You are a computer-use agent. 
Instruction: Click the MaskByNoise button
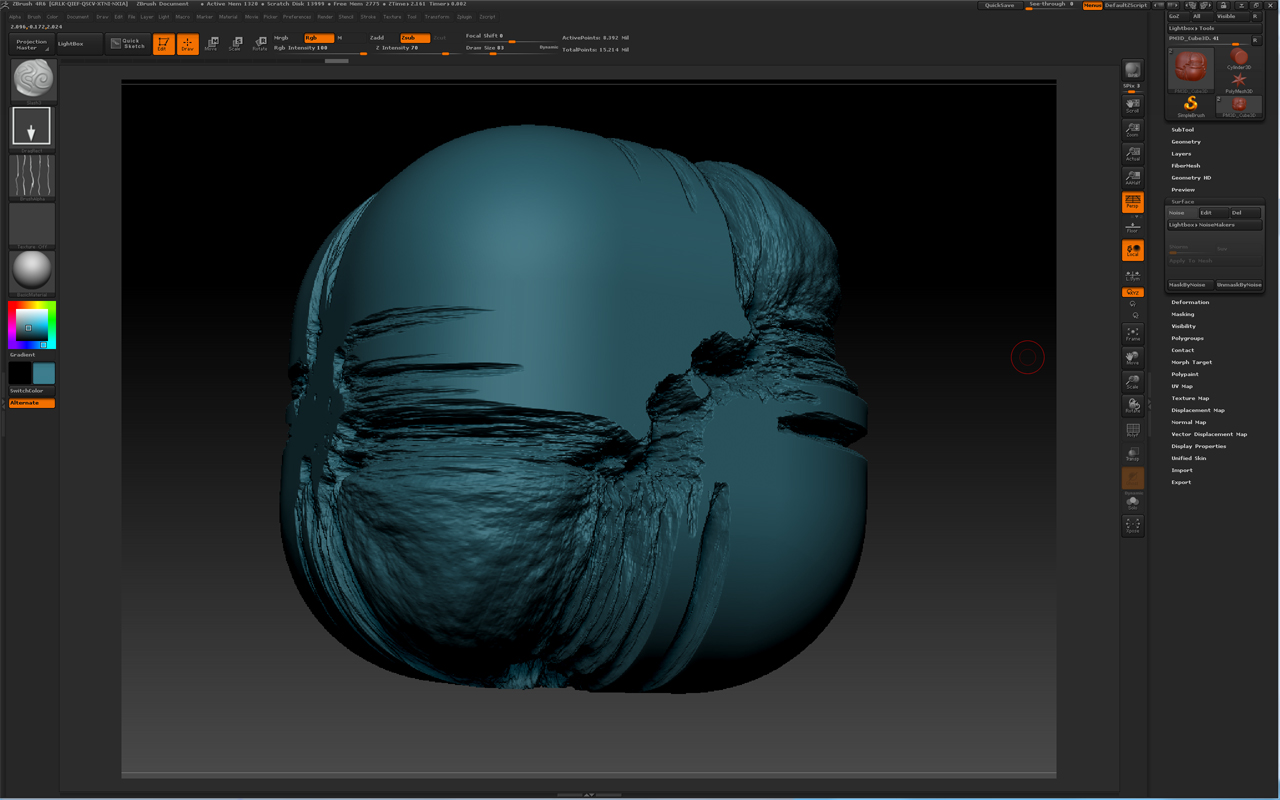coord(1189,285)
